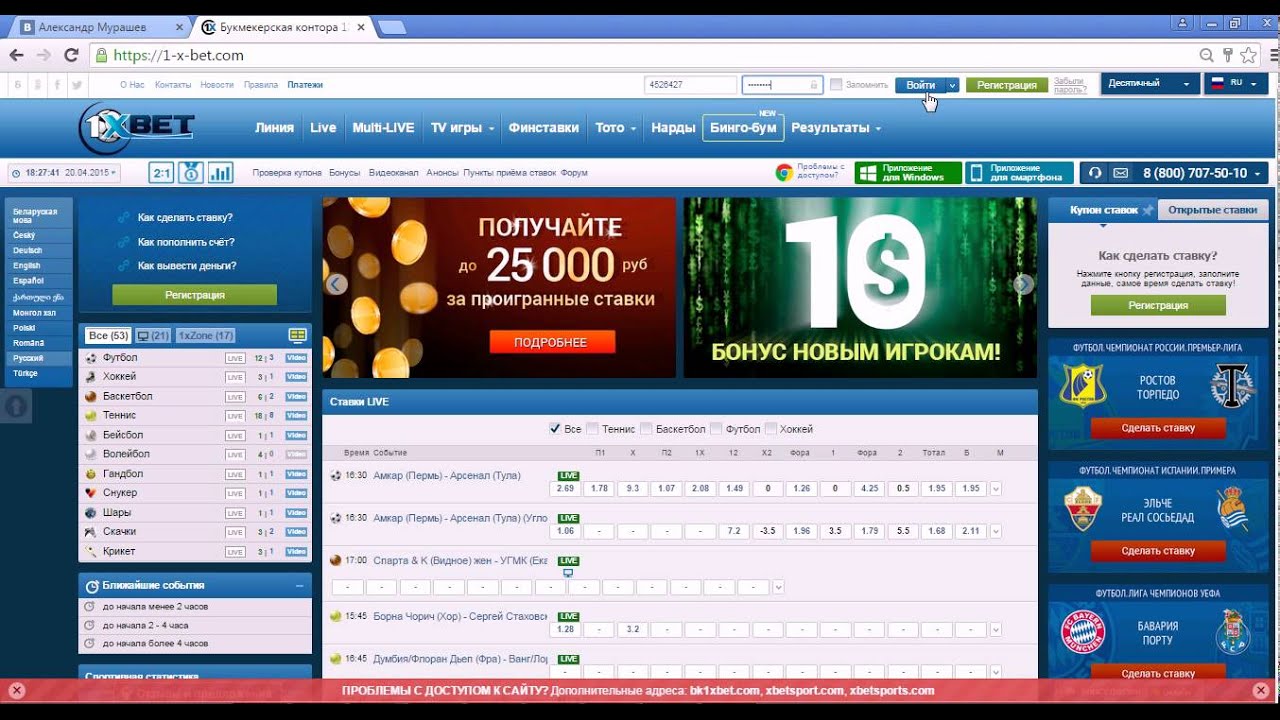Image resolution: width=1280 pixels, height=720 pixels.
Task: Click Video badge in Футбол row
Action: pyautogui.click(x=296, y=358)
